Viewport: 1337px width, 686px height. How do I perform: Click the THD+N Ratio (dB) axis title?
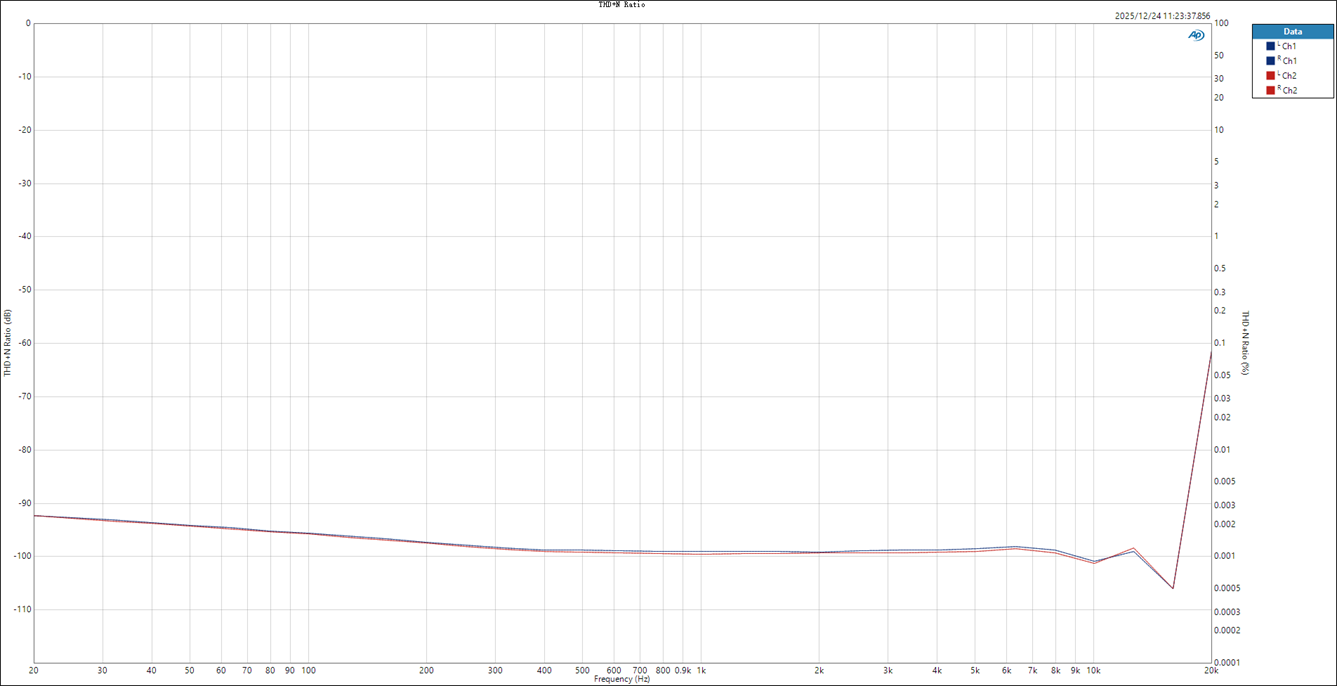tap(8, 343)
